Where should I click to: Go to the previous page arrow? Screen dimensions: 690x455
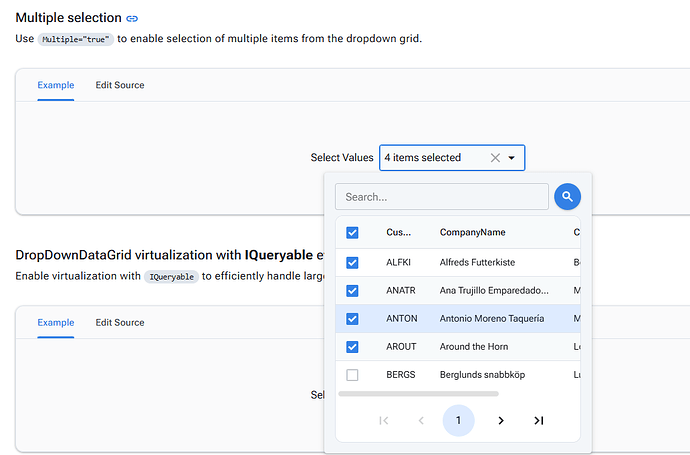coord(421,421)
